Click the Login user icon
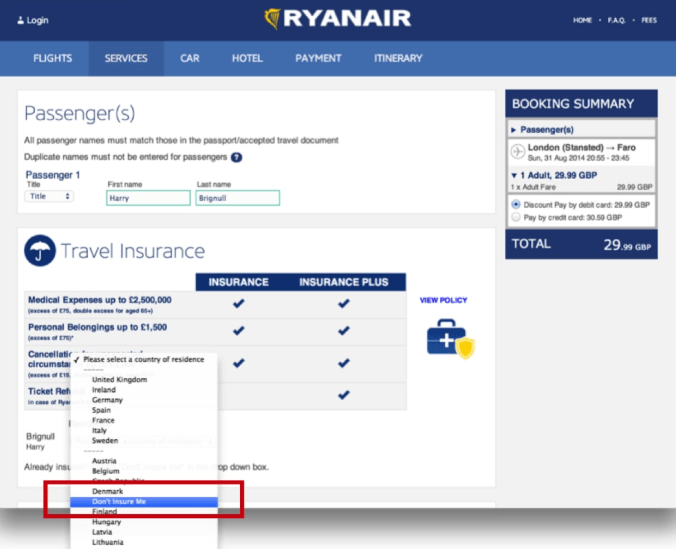The width and height of the screenshot is (676, 549). click(20, 20)
